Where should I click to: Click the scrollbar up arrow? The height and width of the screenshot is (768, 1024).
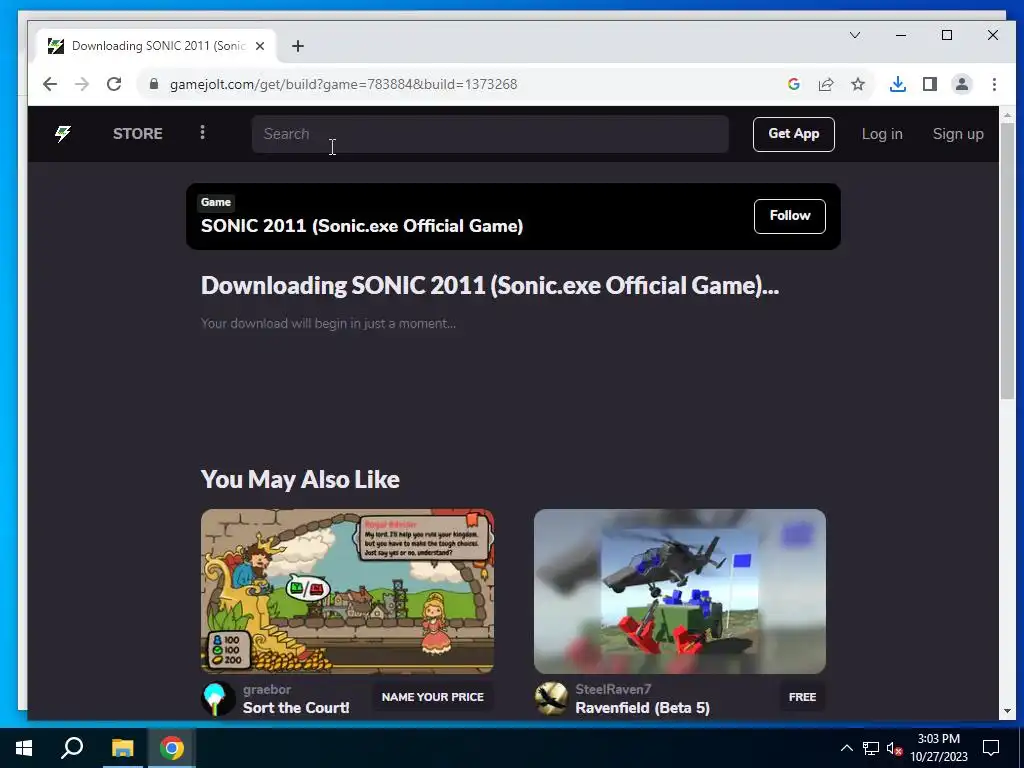[1007, 114]
